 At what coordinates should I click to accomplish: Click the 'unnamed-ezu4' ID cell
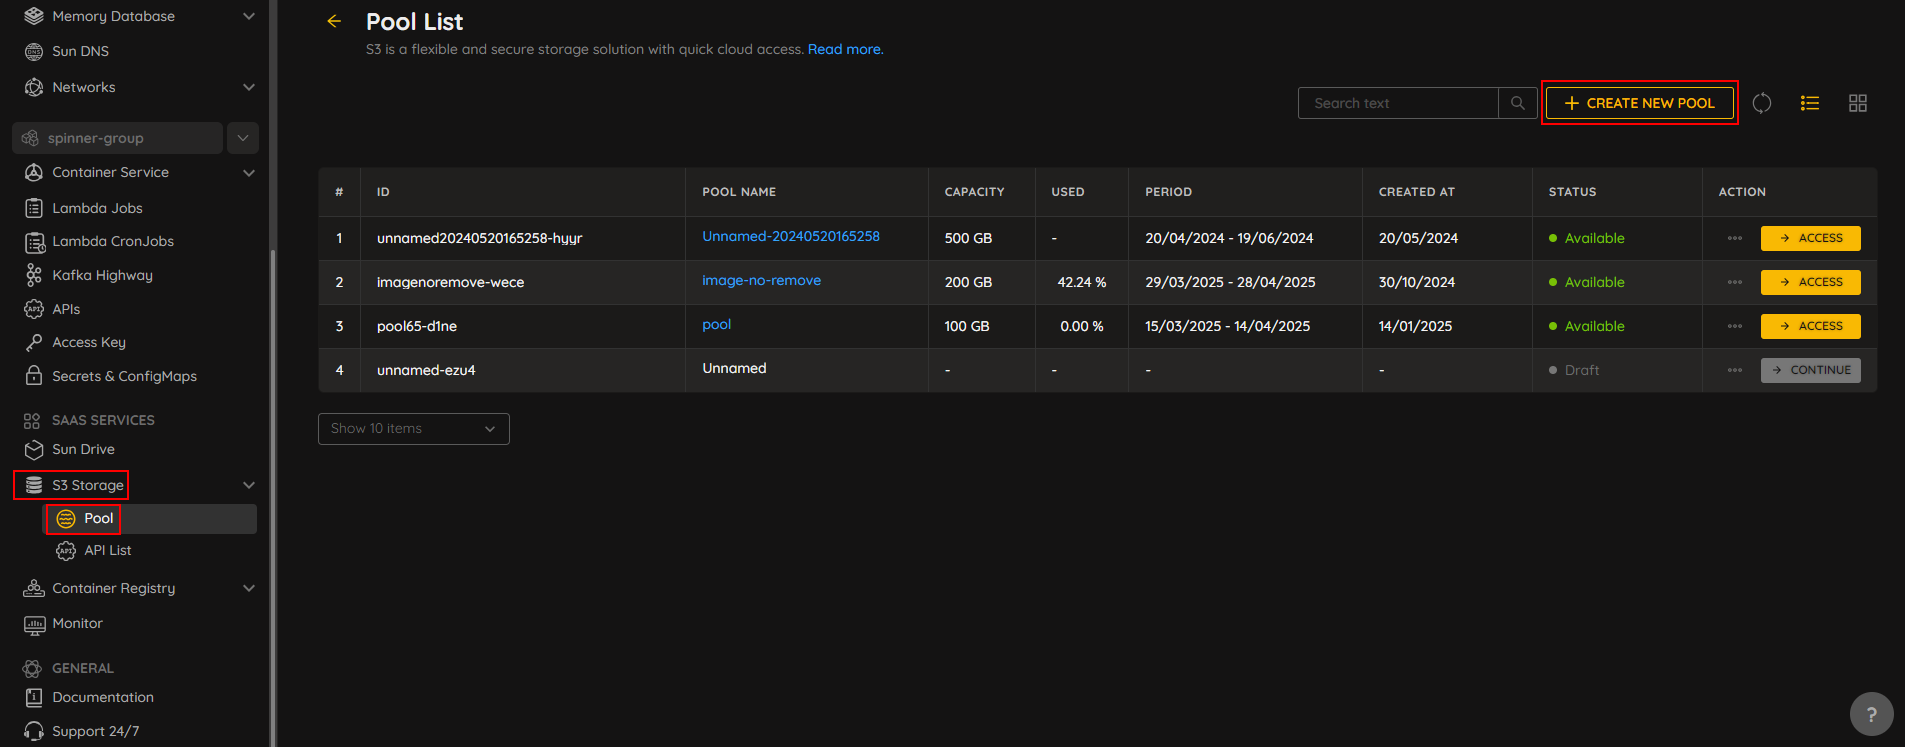pyautogui.click(x=426, y=370)
